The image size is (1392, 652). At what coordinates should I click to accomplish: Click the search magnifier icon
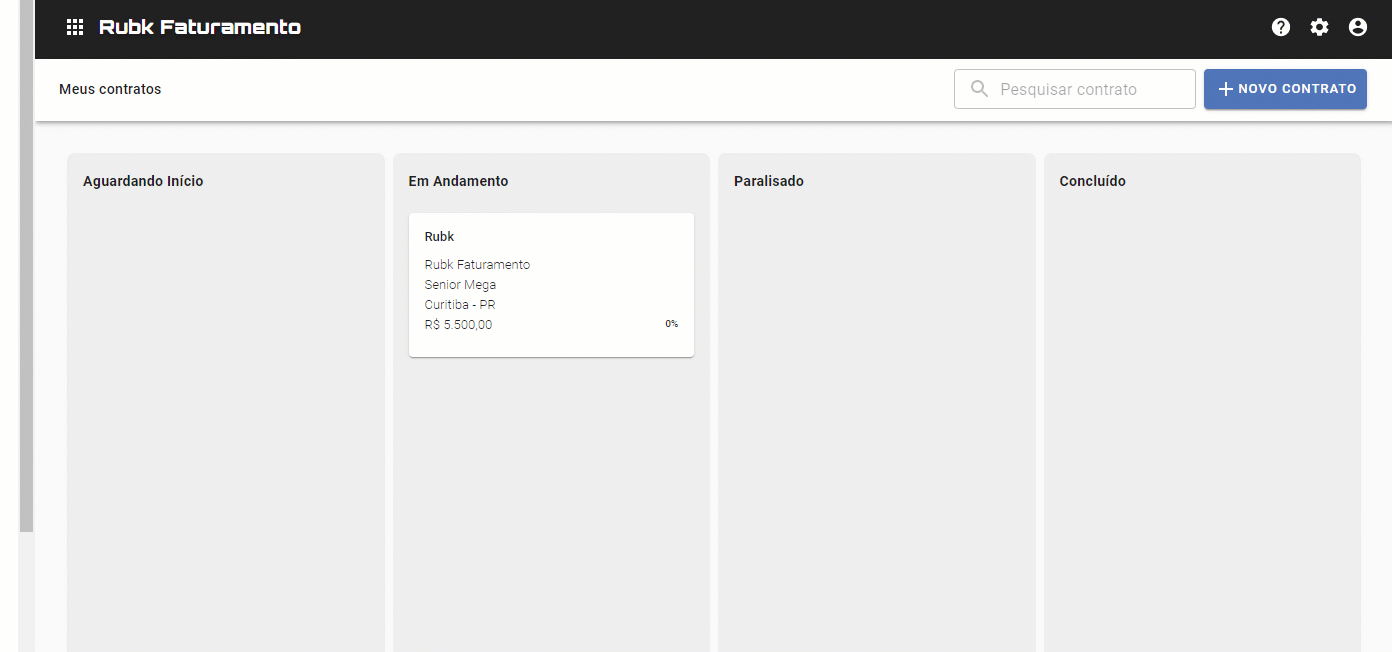pos(979,89)
